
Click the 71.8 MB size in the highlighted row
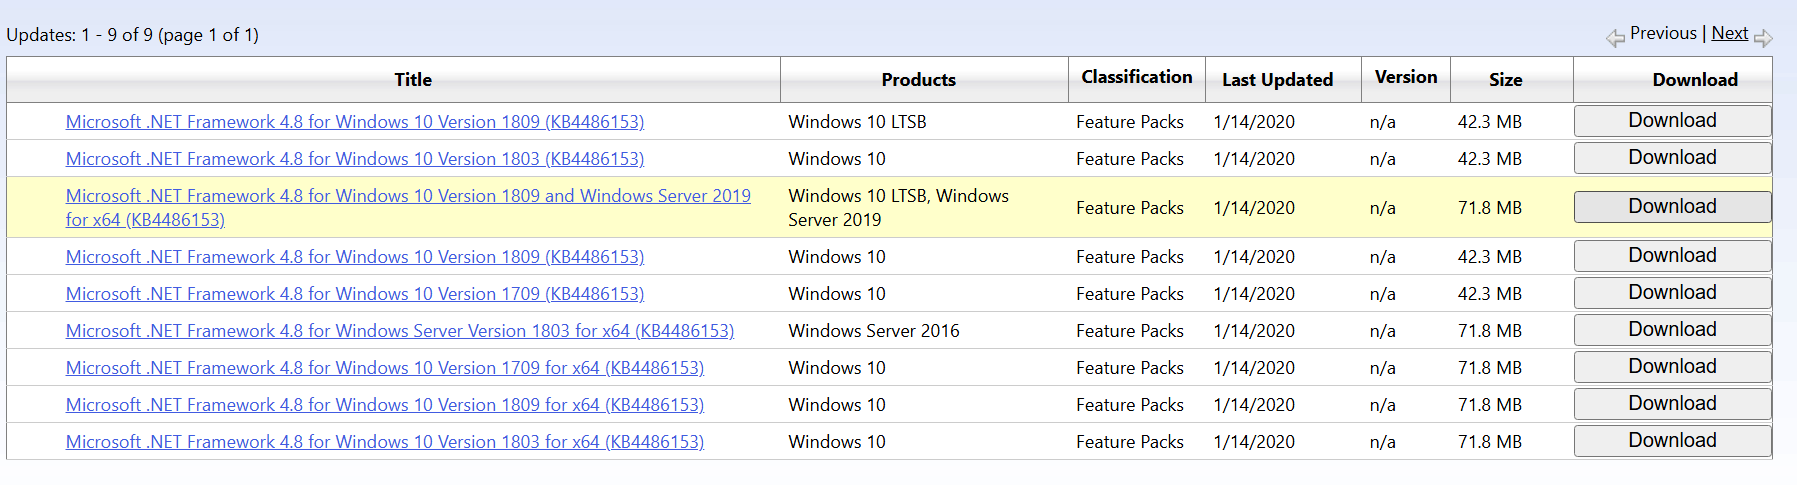1490,208
